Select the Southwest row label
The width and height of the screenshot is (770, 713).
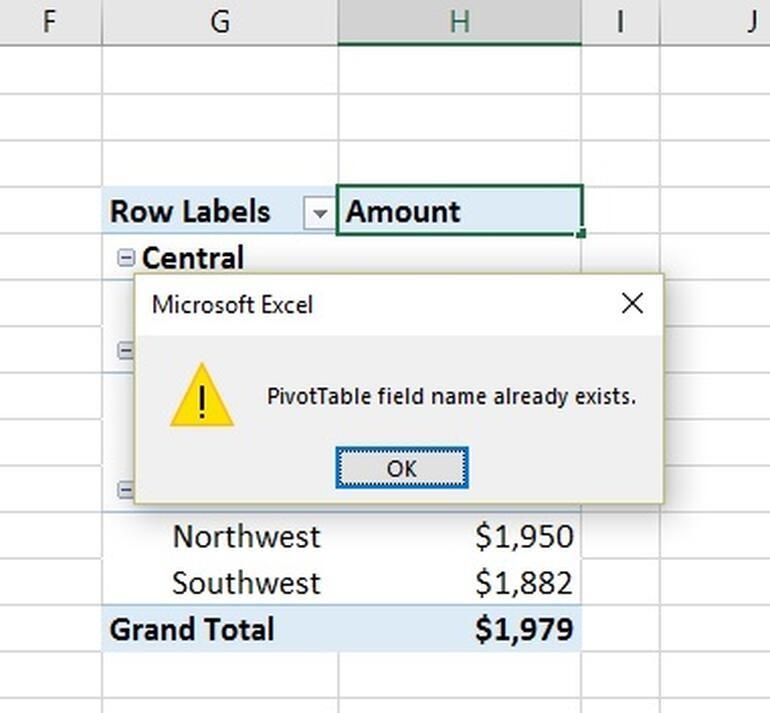pyautogui.click(x=247, y=583)
